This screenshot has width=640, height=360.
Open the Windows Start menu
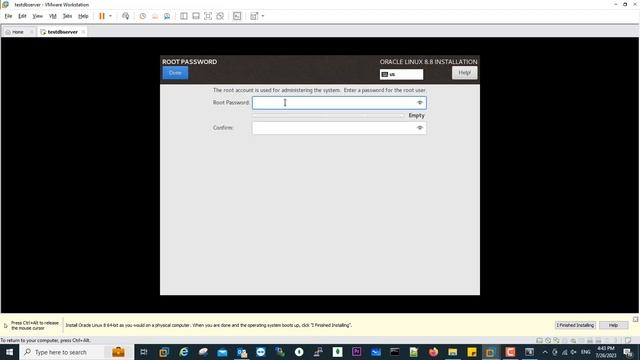[9, 352]
